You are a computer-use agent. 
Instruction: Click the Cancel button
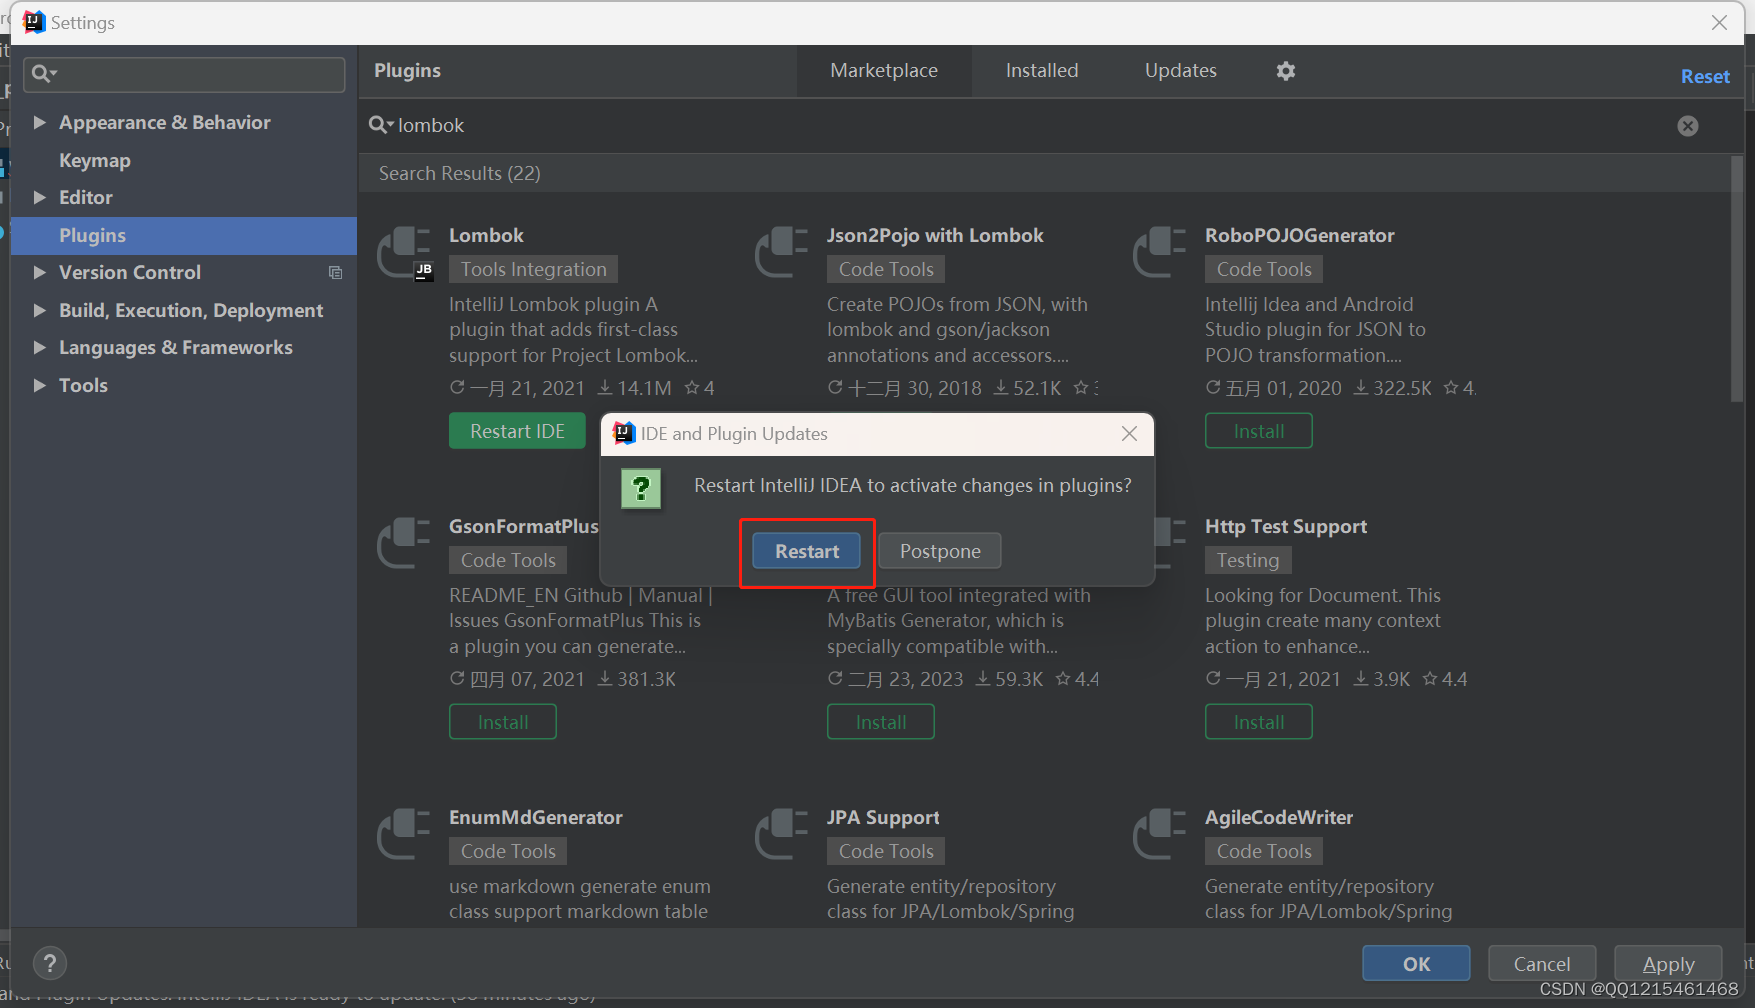(1542, 964)
